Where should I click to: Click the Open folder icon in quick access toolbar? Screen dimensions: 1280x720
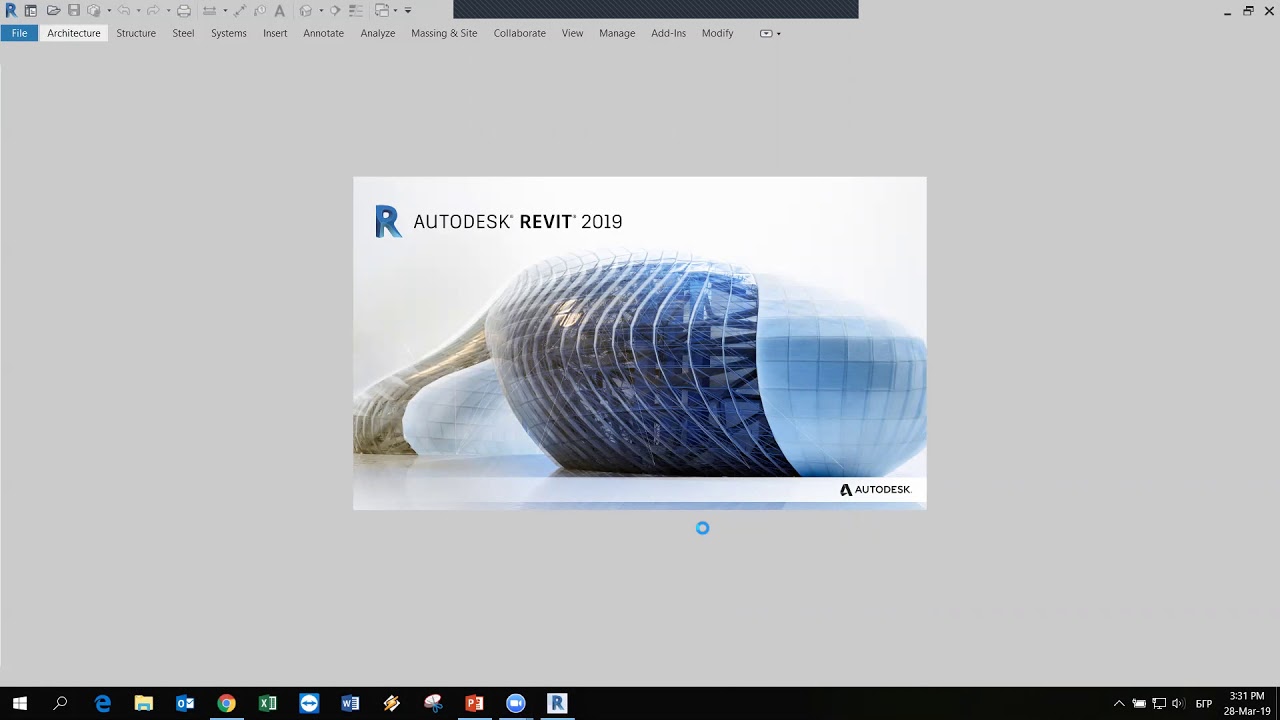(53, 10)
